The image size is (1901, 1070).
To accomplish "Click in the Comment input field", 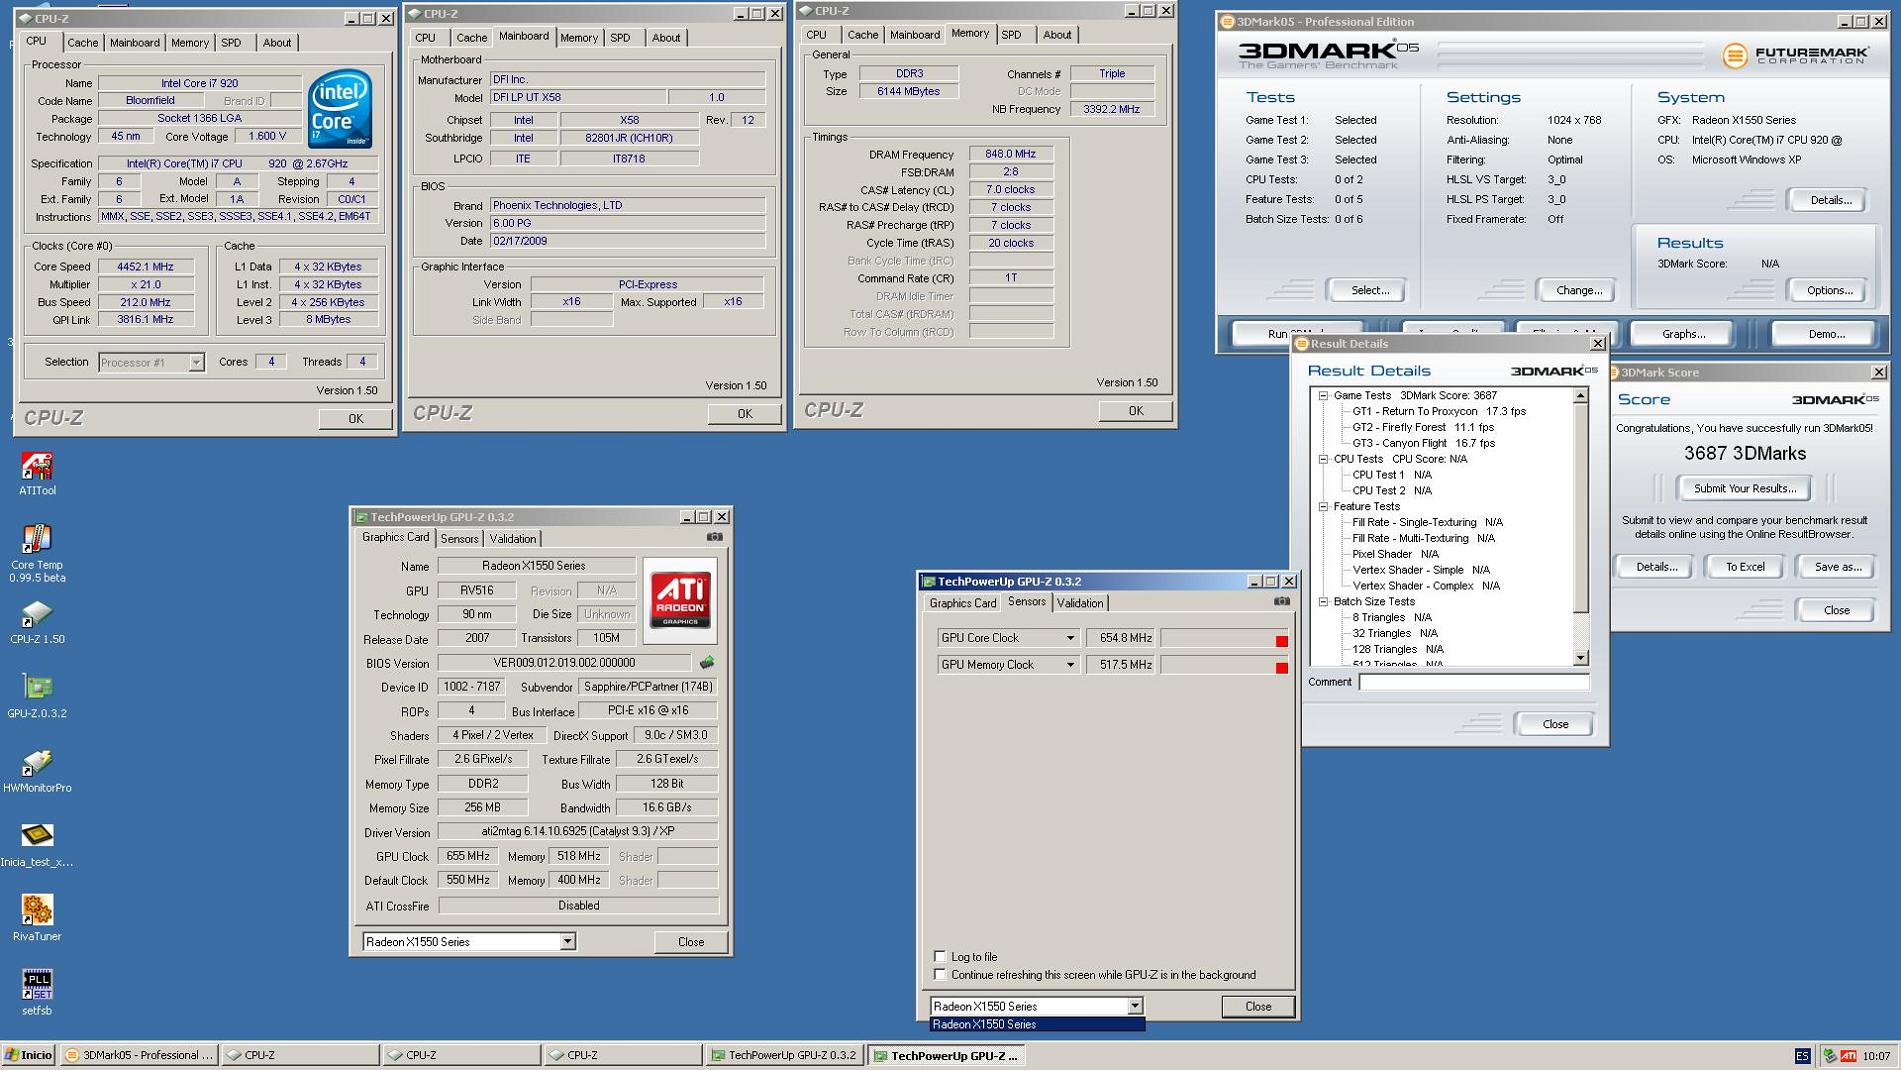I will coord(1473,682).
